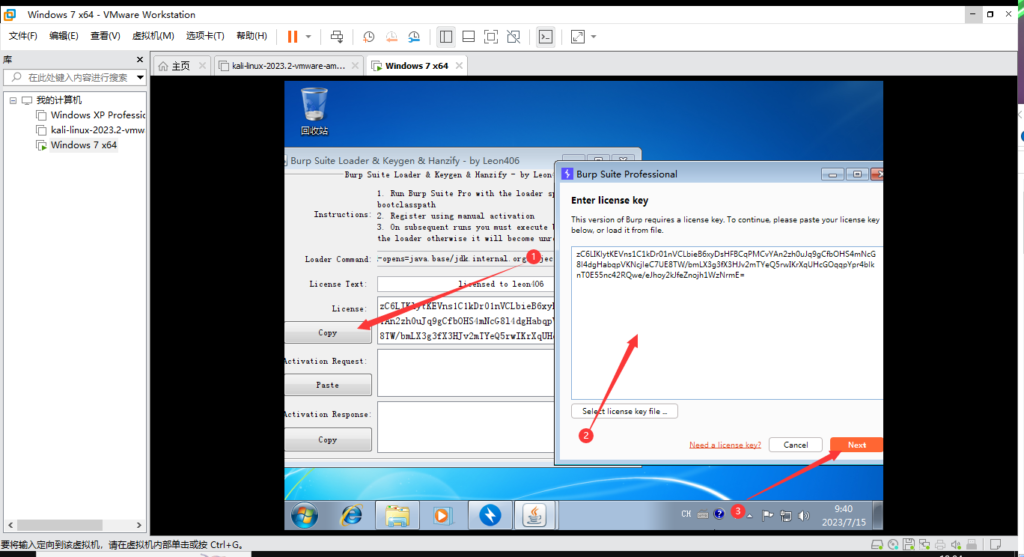Click the blue Burp Suite taskbar icon

pos(490,516)
